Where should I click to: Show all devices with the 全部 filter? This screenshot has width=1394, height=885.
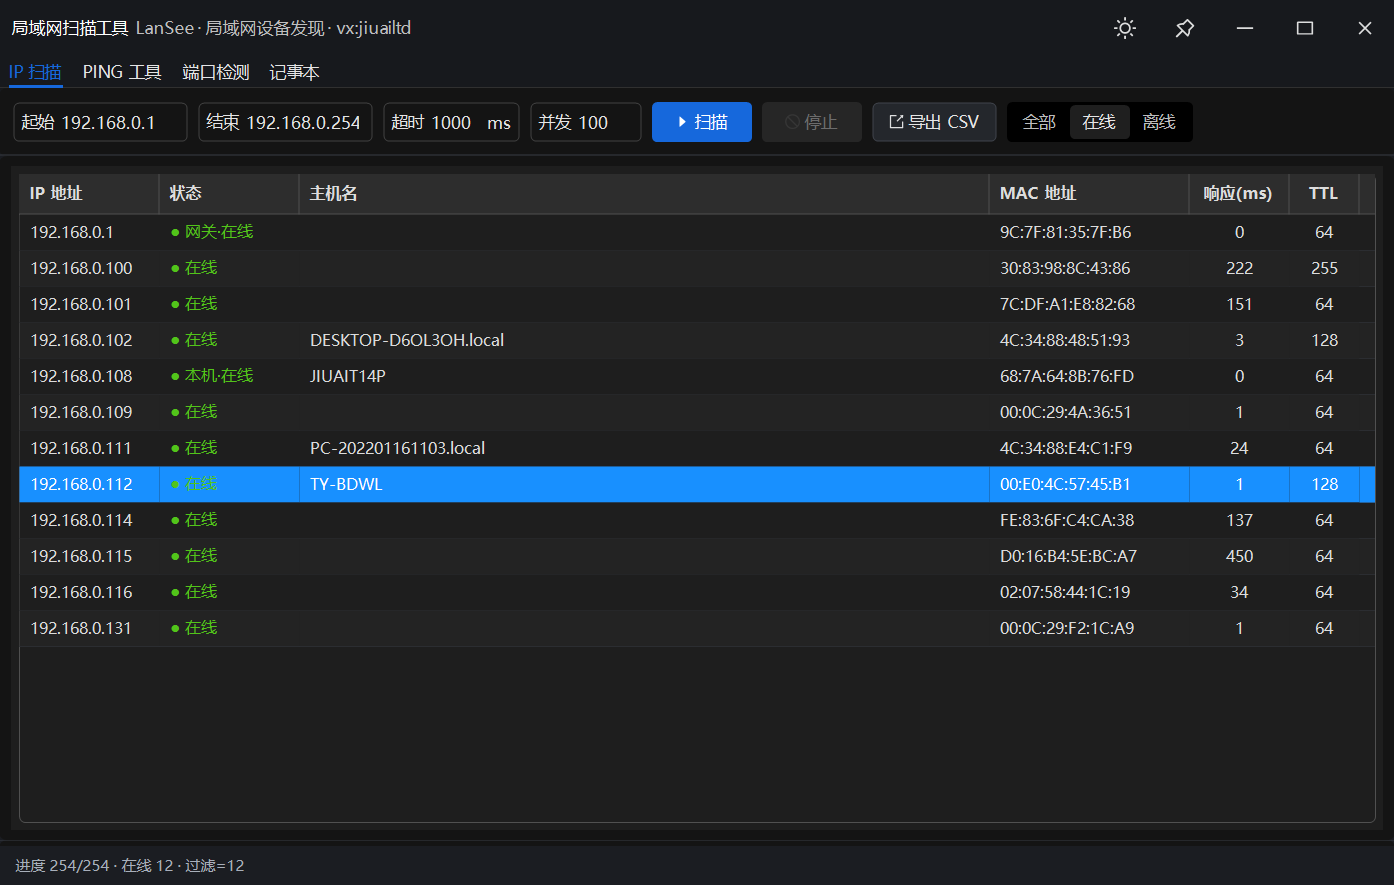pos(1039,122)
